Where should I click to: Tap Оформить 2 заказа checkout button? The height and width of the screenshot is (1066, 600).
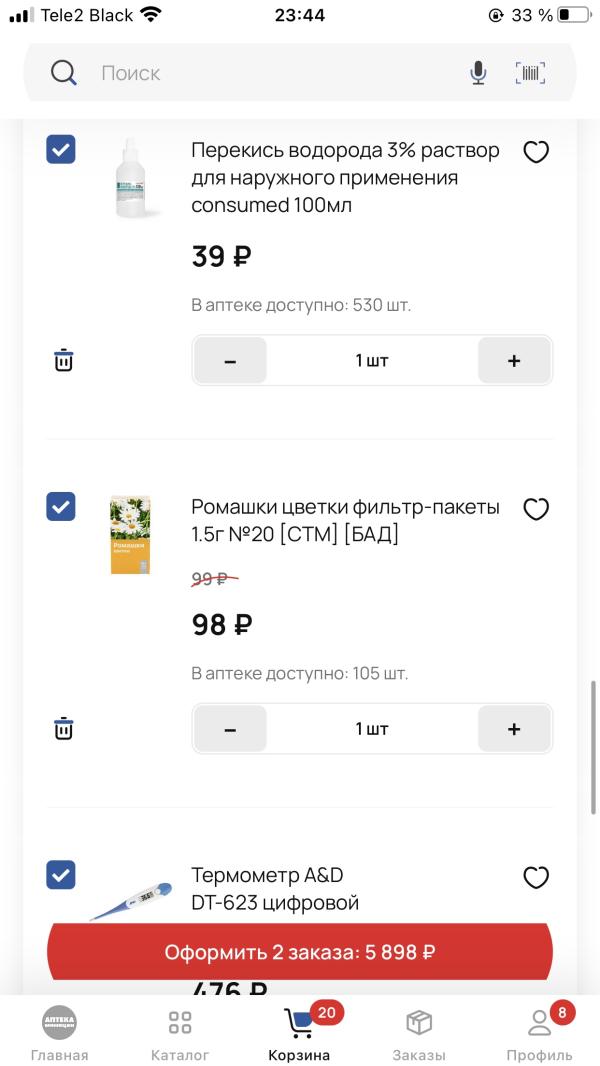[x=300, y=952]
